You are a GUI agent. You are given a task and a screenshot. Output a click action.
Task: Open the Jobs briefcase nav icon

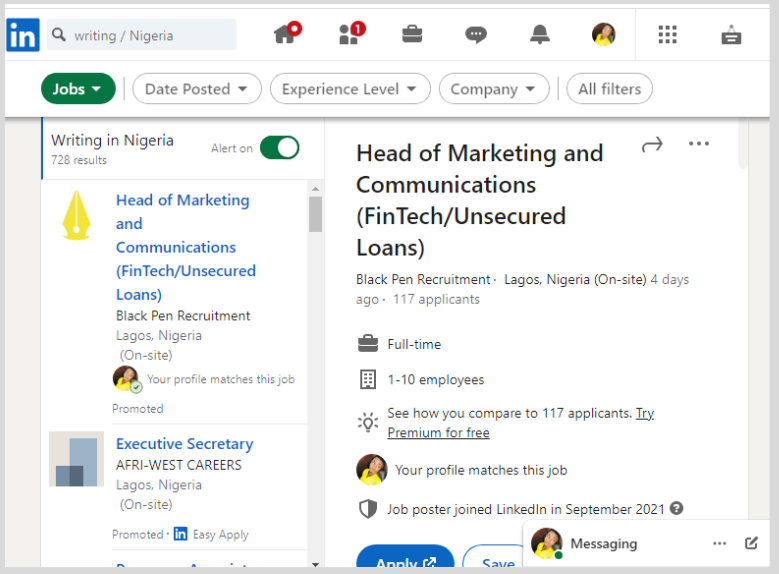[x=412, y=34]
